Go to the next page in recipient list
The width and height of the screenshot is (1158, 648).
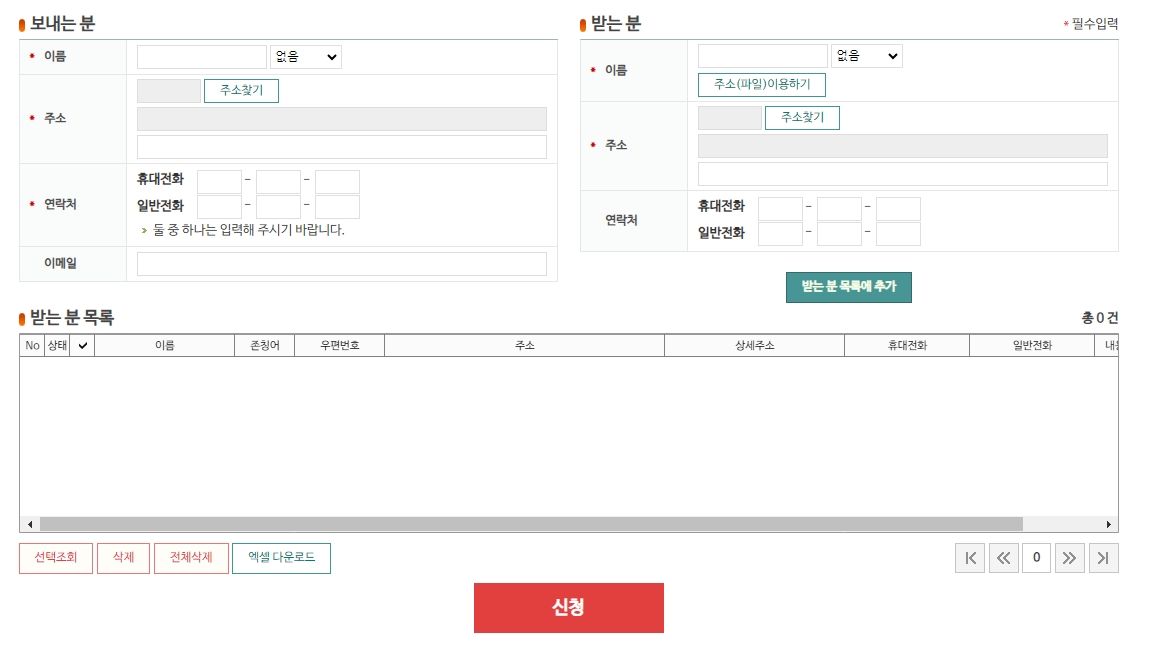tap(1070, 558)
